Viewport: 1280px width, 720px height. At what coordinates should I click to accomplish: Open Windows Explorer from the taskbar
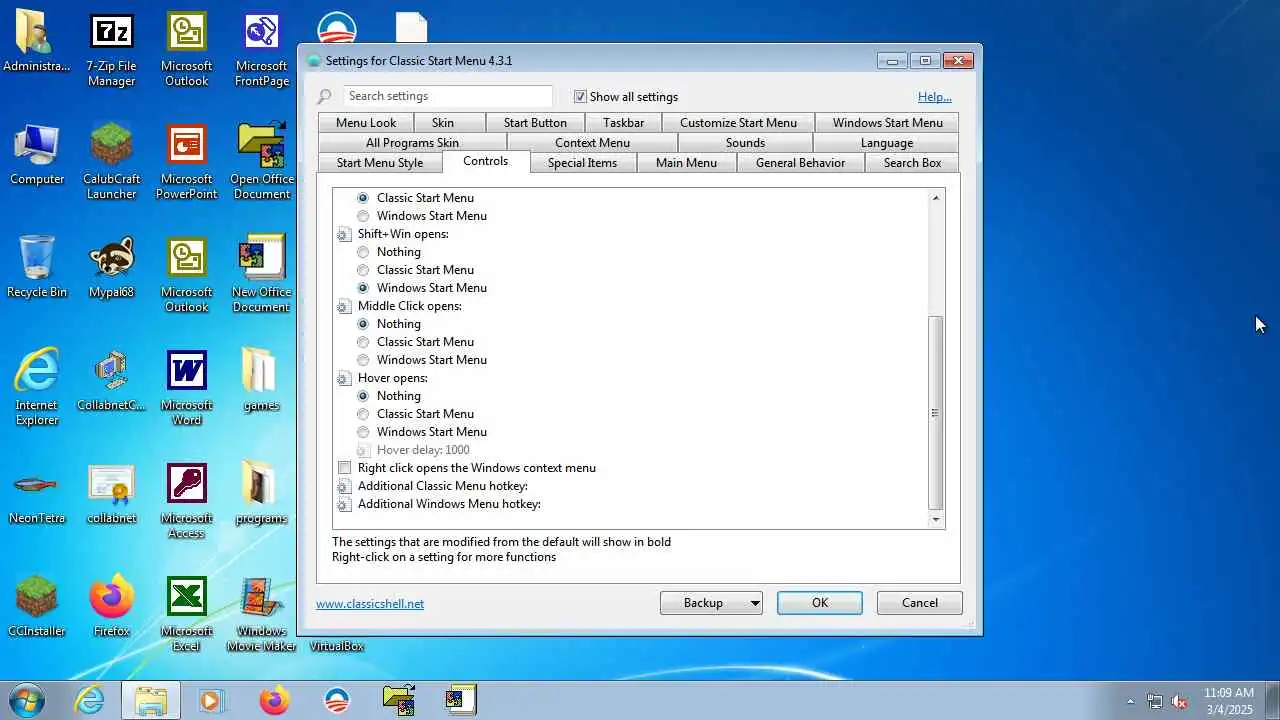(x=151, y=700)
